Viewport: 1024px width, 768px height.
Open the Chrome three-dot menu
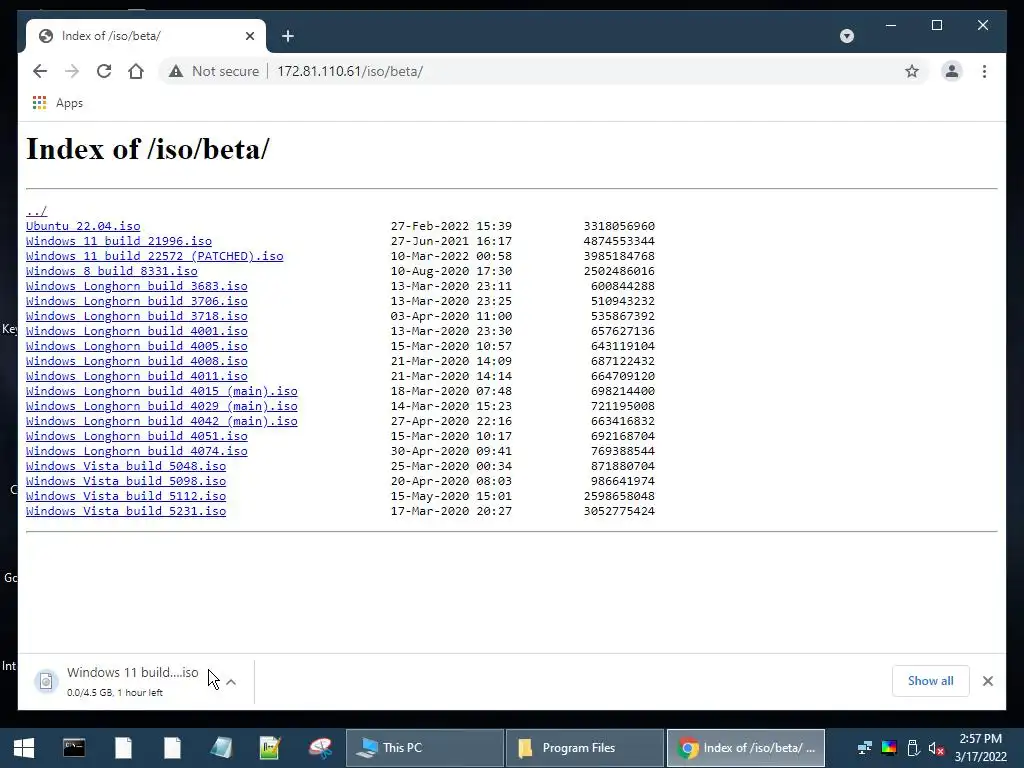coord(984,71)
